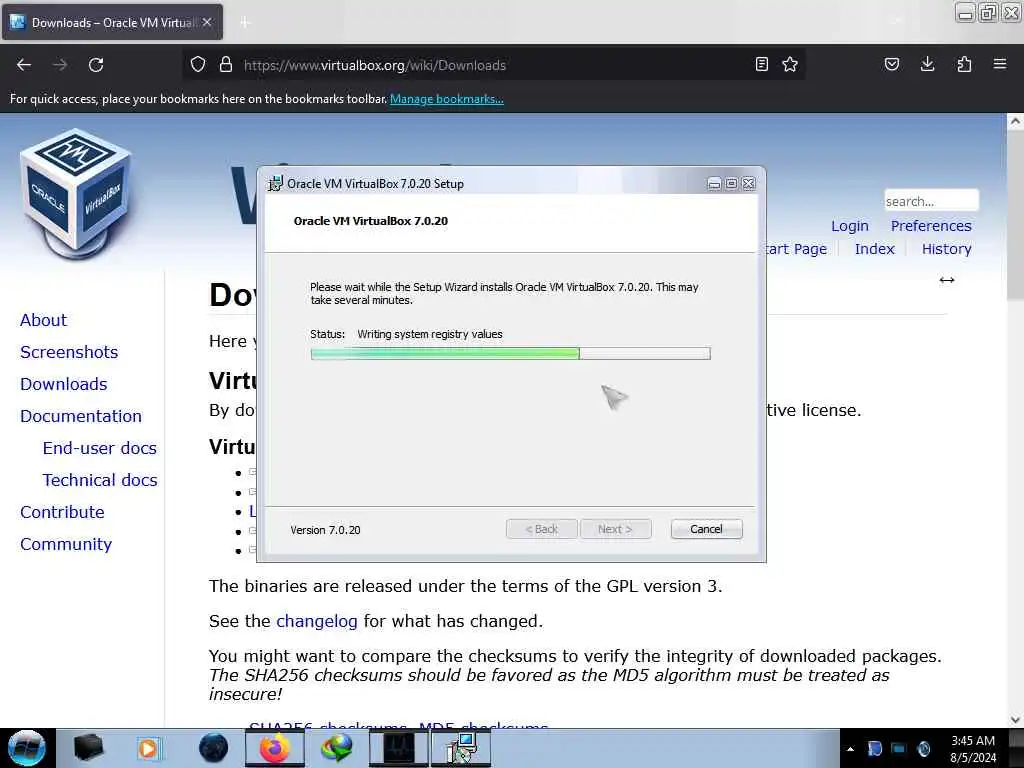Screen dimensions: 1024x768
Task: Bookmark this page with the star icon
Action: click(x=790, y=64)
